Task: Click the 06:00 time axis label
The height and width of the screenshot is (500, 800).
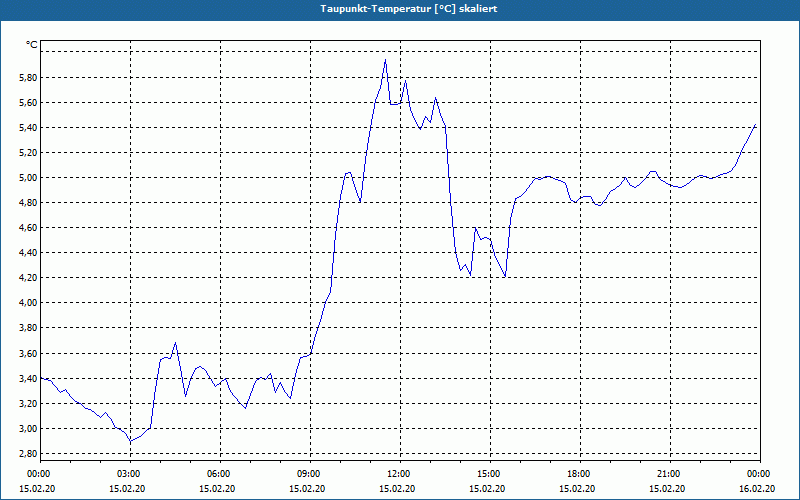Action: coord(220,474)
